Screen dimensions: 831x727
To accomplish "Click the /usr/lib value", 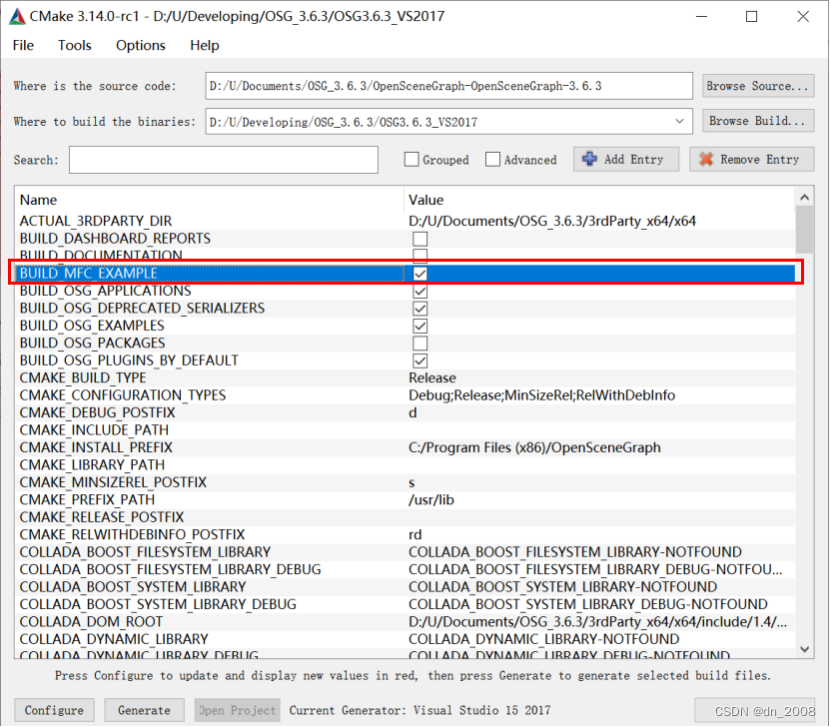I will coord(431,500).
